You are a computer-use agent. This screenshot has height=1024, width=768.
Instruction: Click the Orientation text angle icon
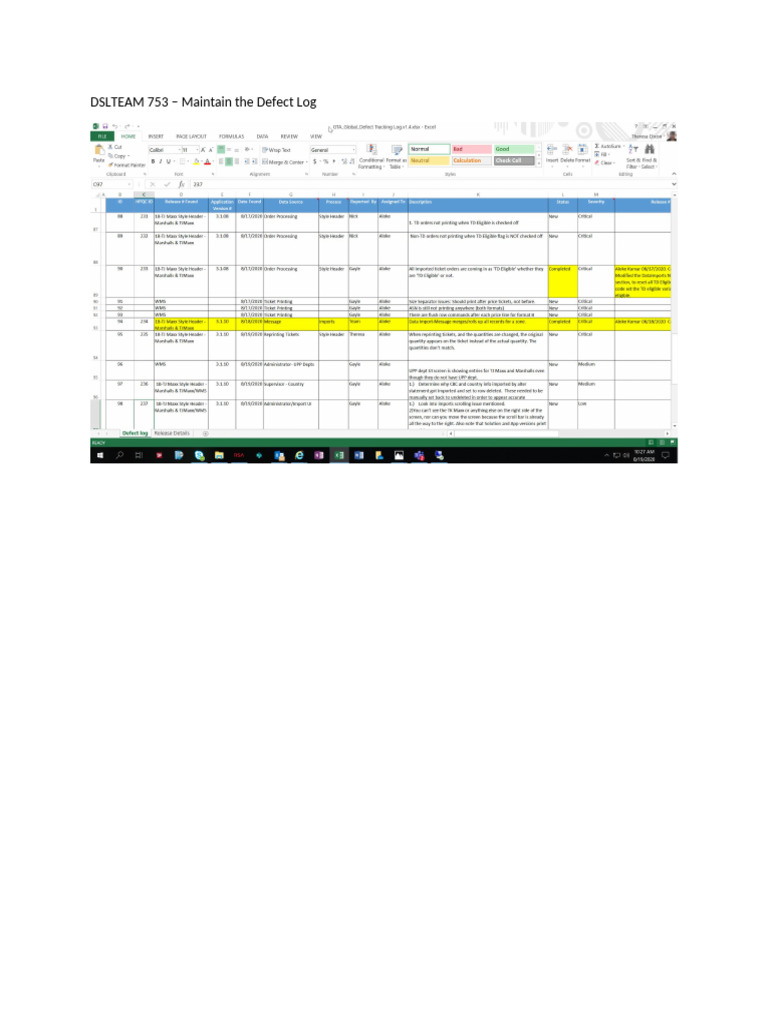pos(248,150)
